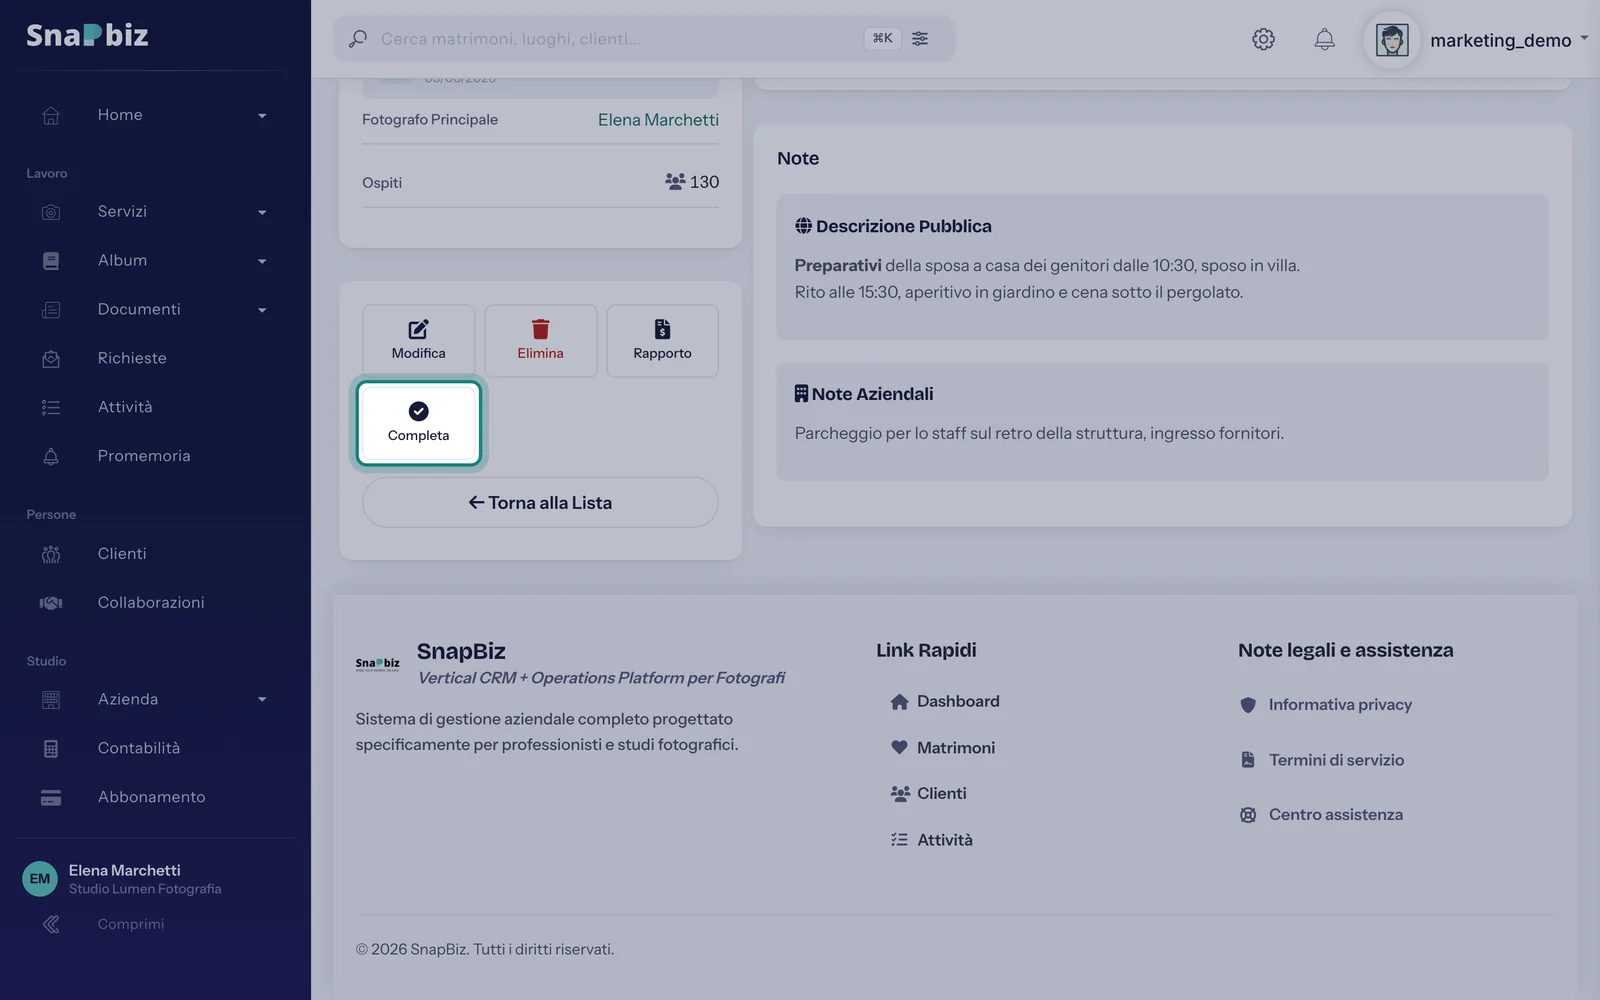Click the Documenti icon in the sidebar

pos(51,310)
